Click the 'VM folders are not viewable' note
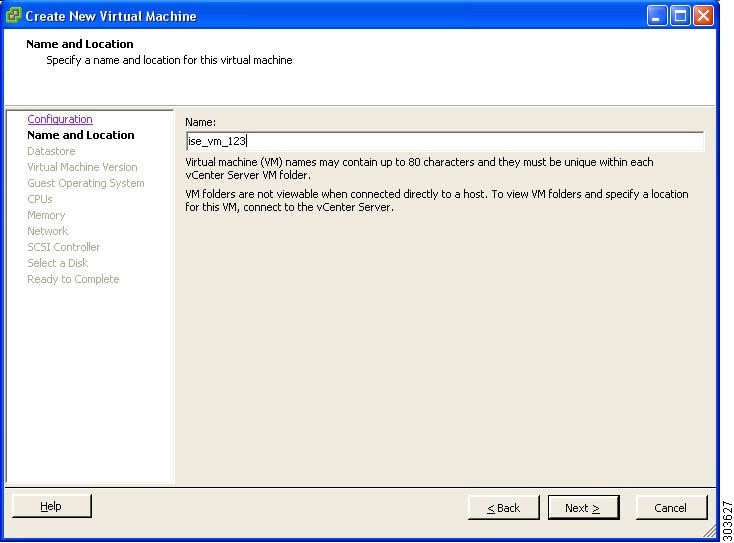734x543 pixels. [436, 200]
